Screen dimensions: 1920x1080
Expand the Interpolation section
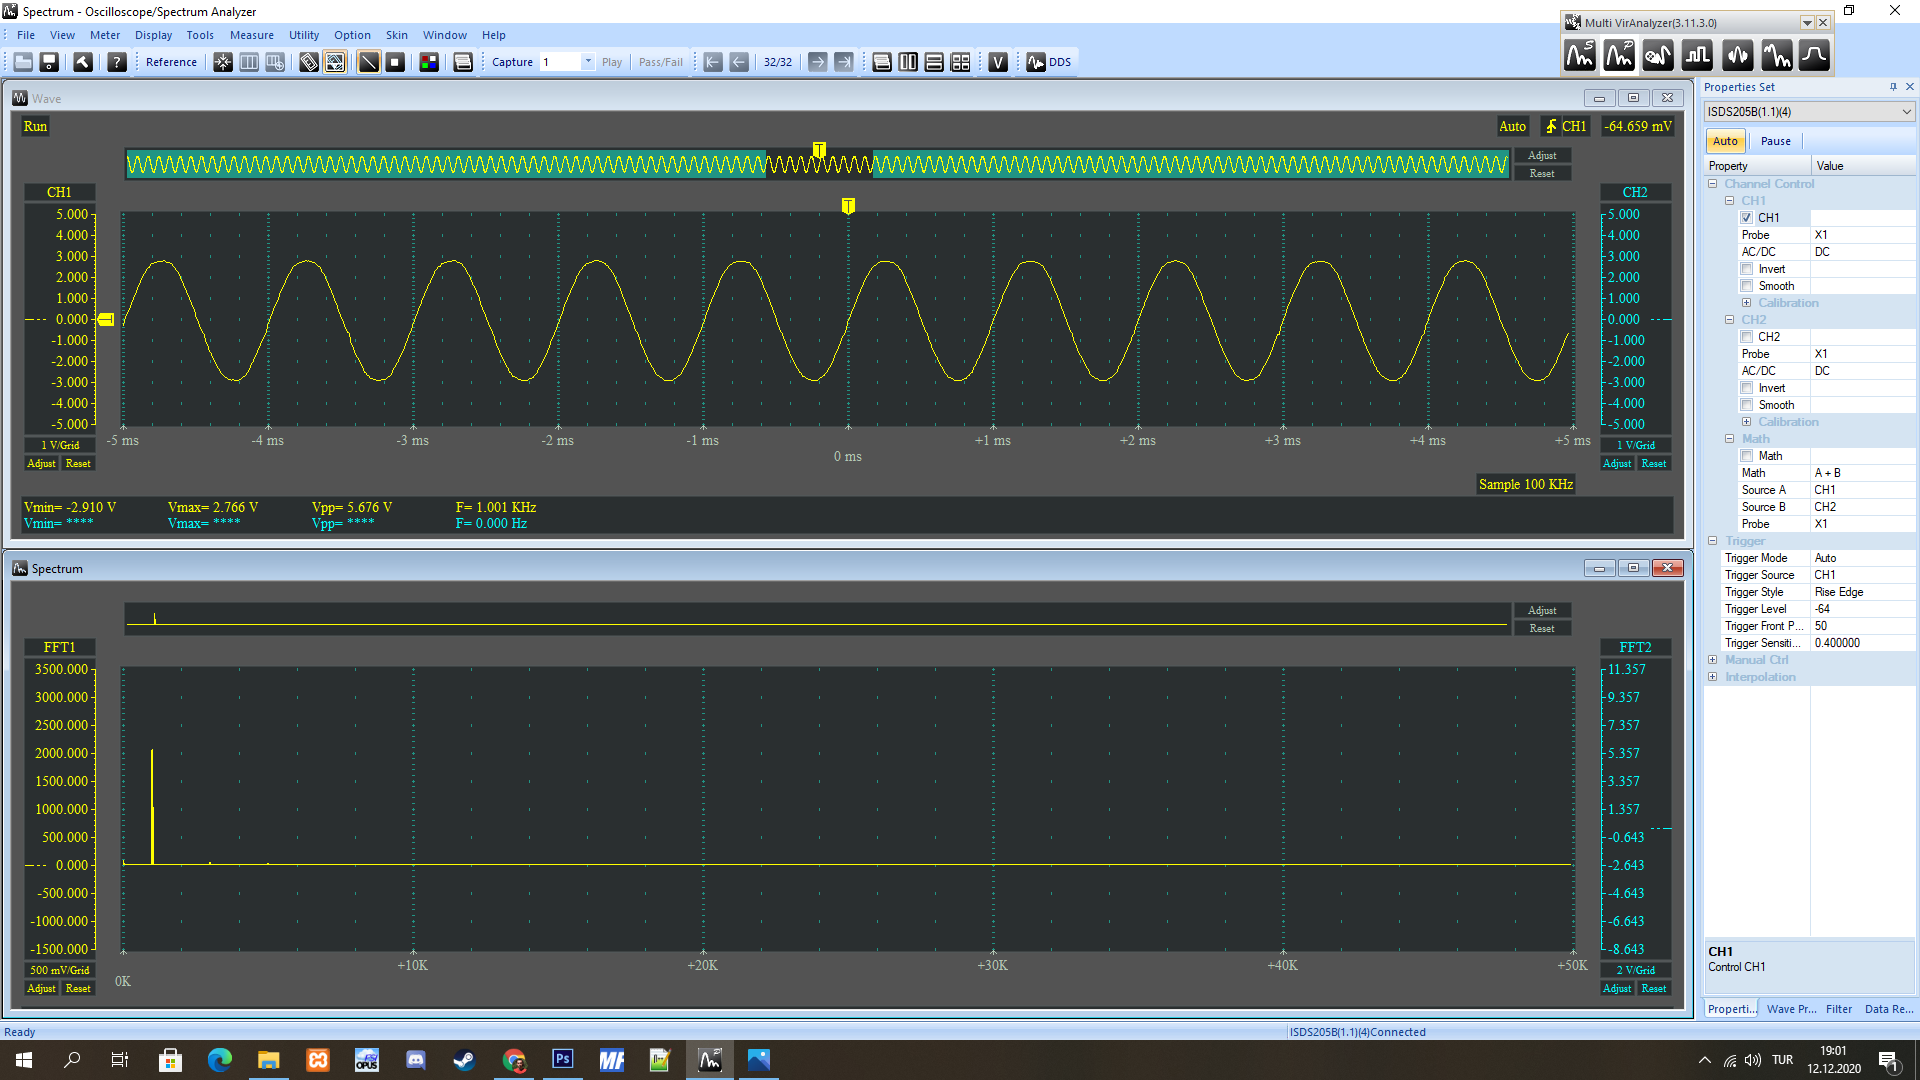(x=1713, y=677)
